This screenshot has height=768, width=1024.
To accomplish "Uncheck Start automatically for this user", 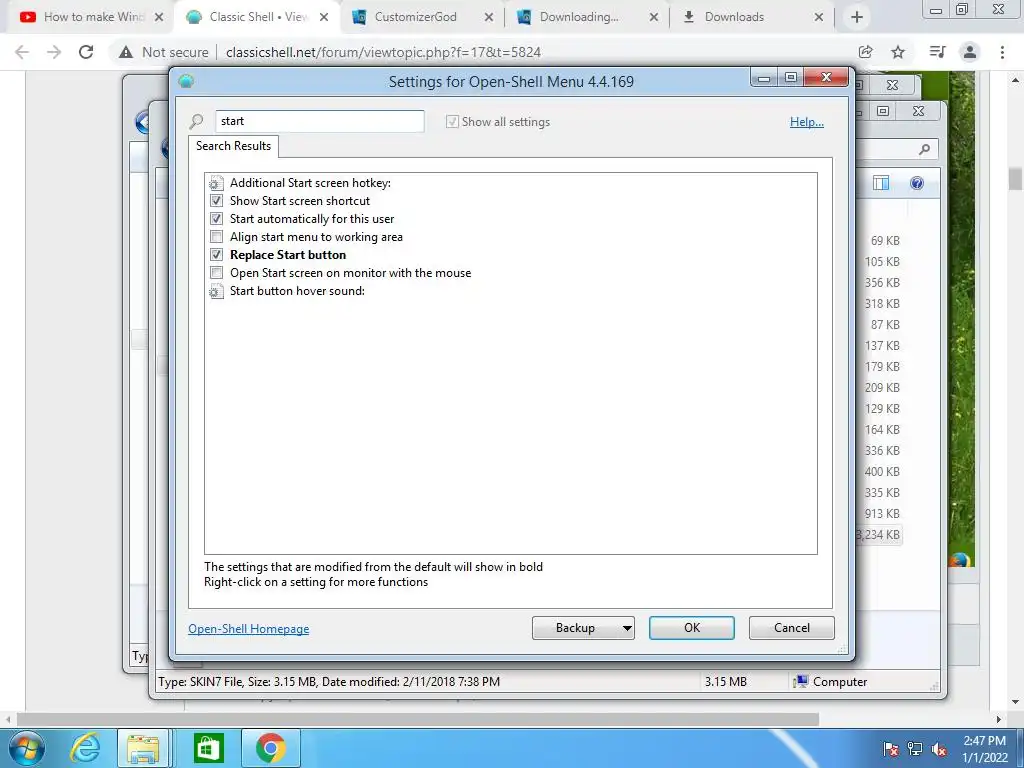I will tap(216, 219).
